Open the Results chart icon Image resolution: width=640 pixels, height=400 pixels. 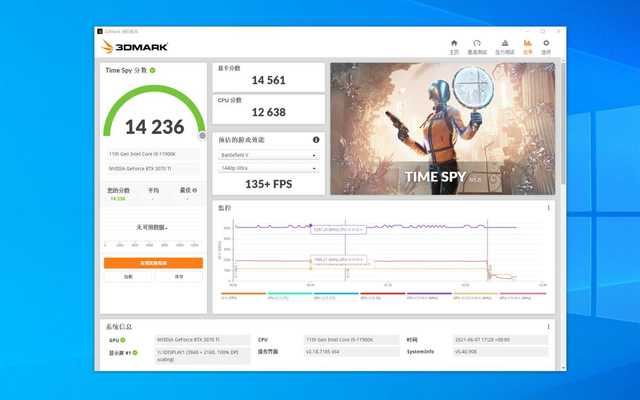coord(528,43)
